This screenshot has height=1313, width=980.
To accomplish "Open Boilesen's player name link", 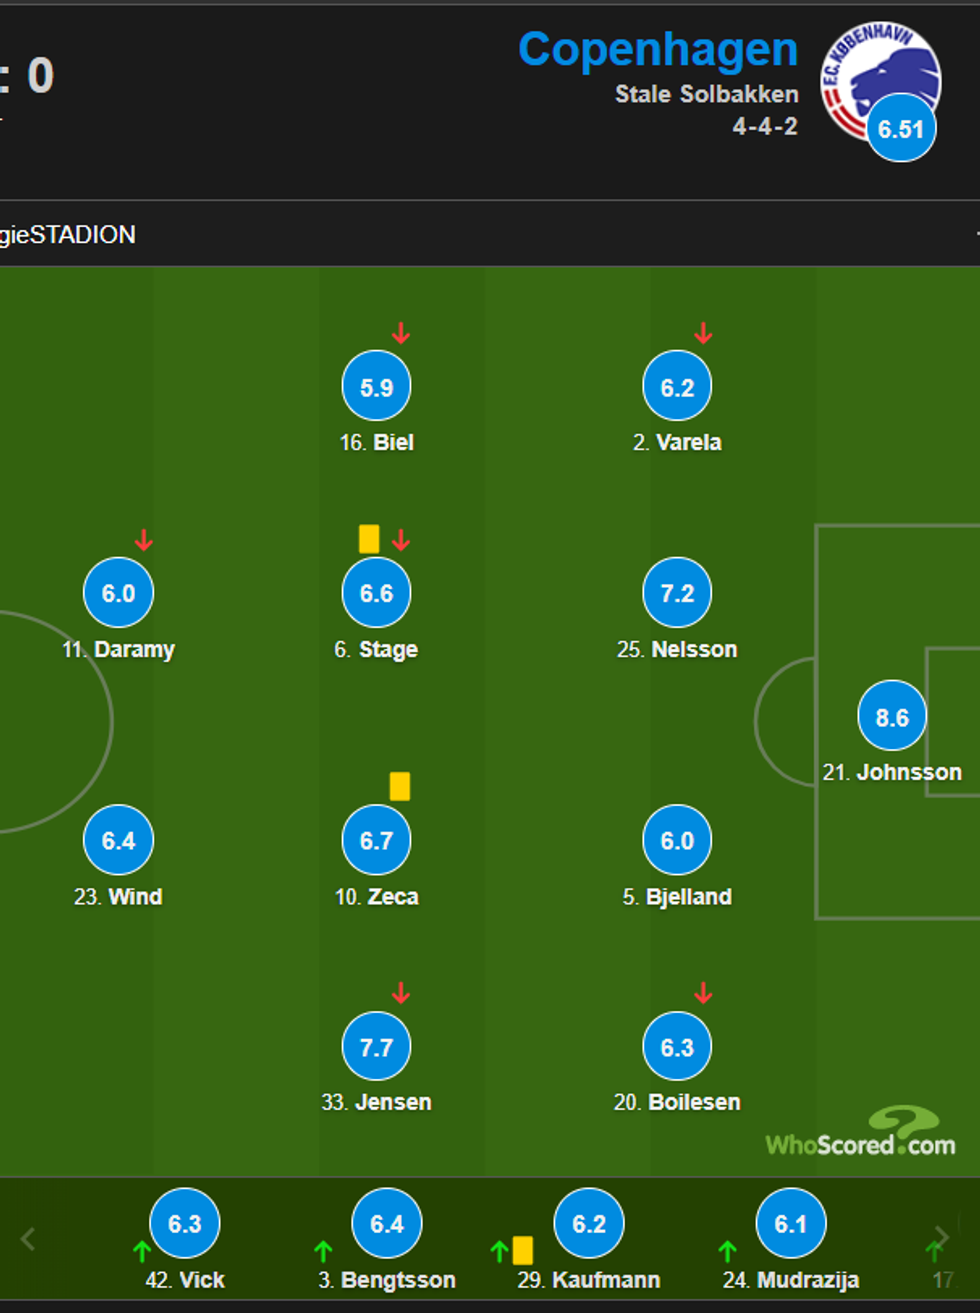I will pyautogui.click(x=694, y=1102).
